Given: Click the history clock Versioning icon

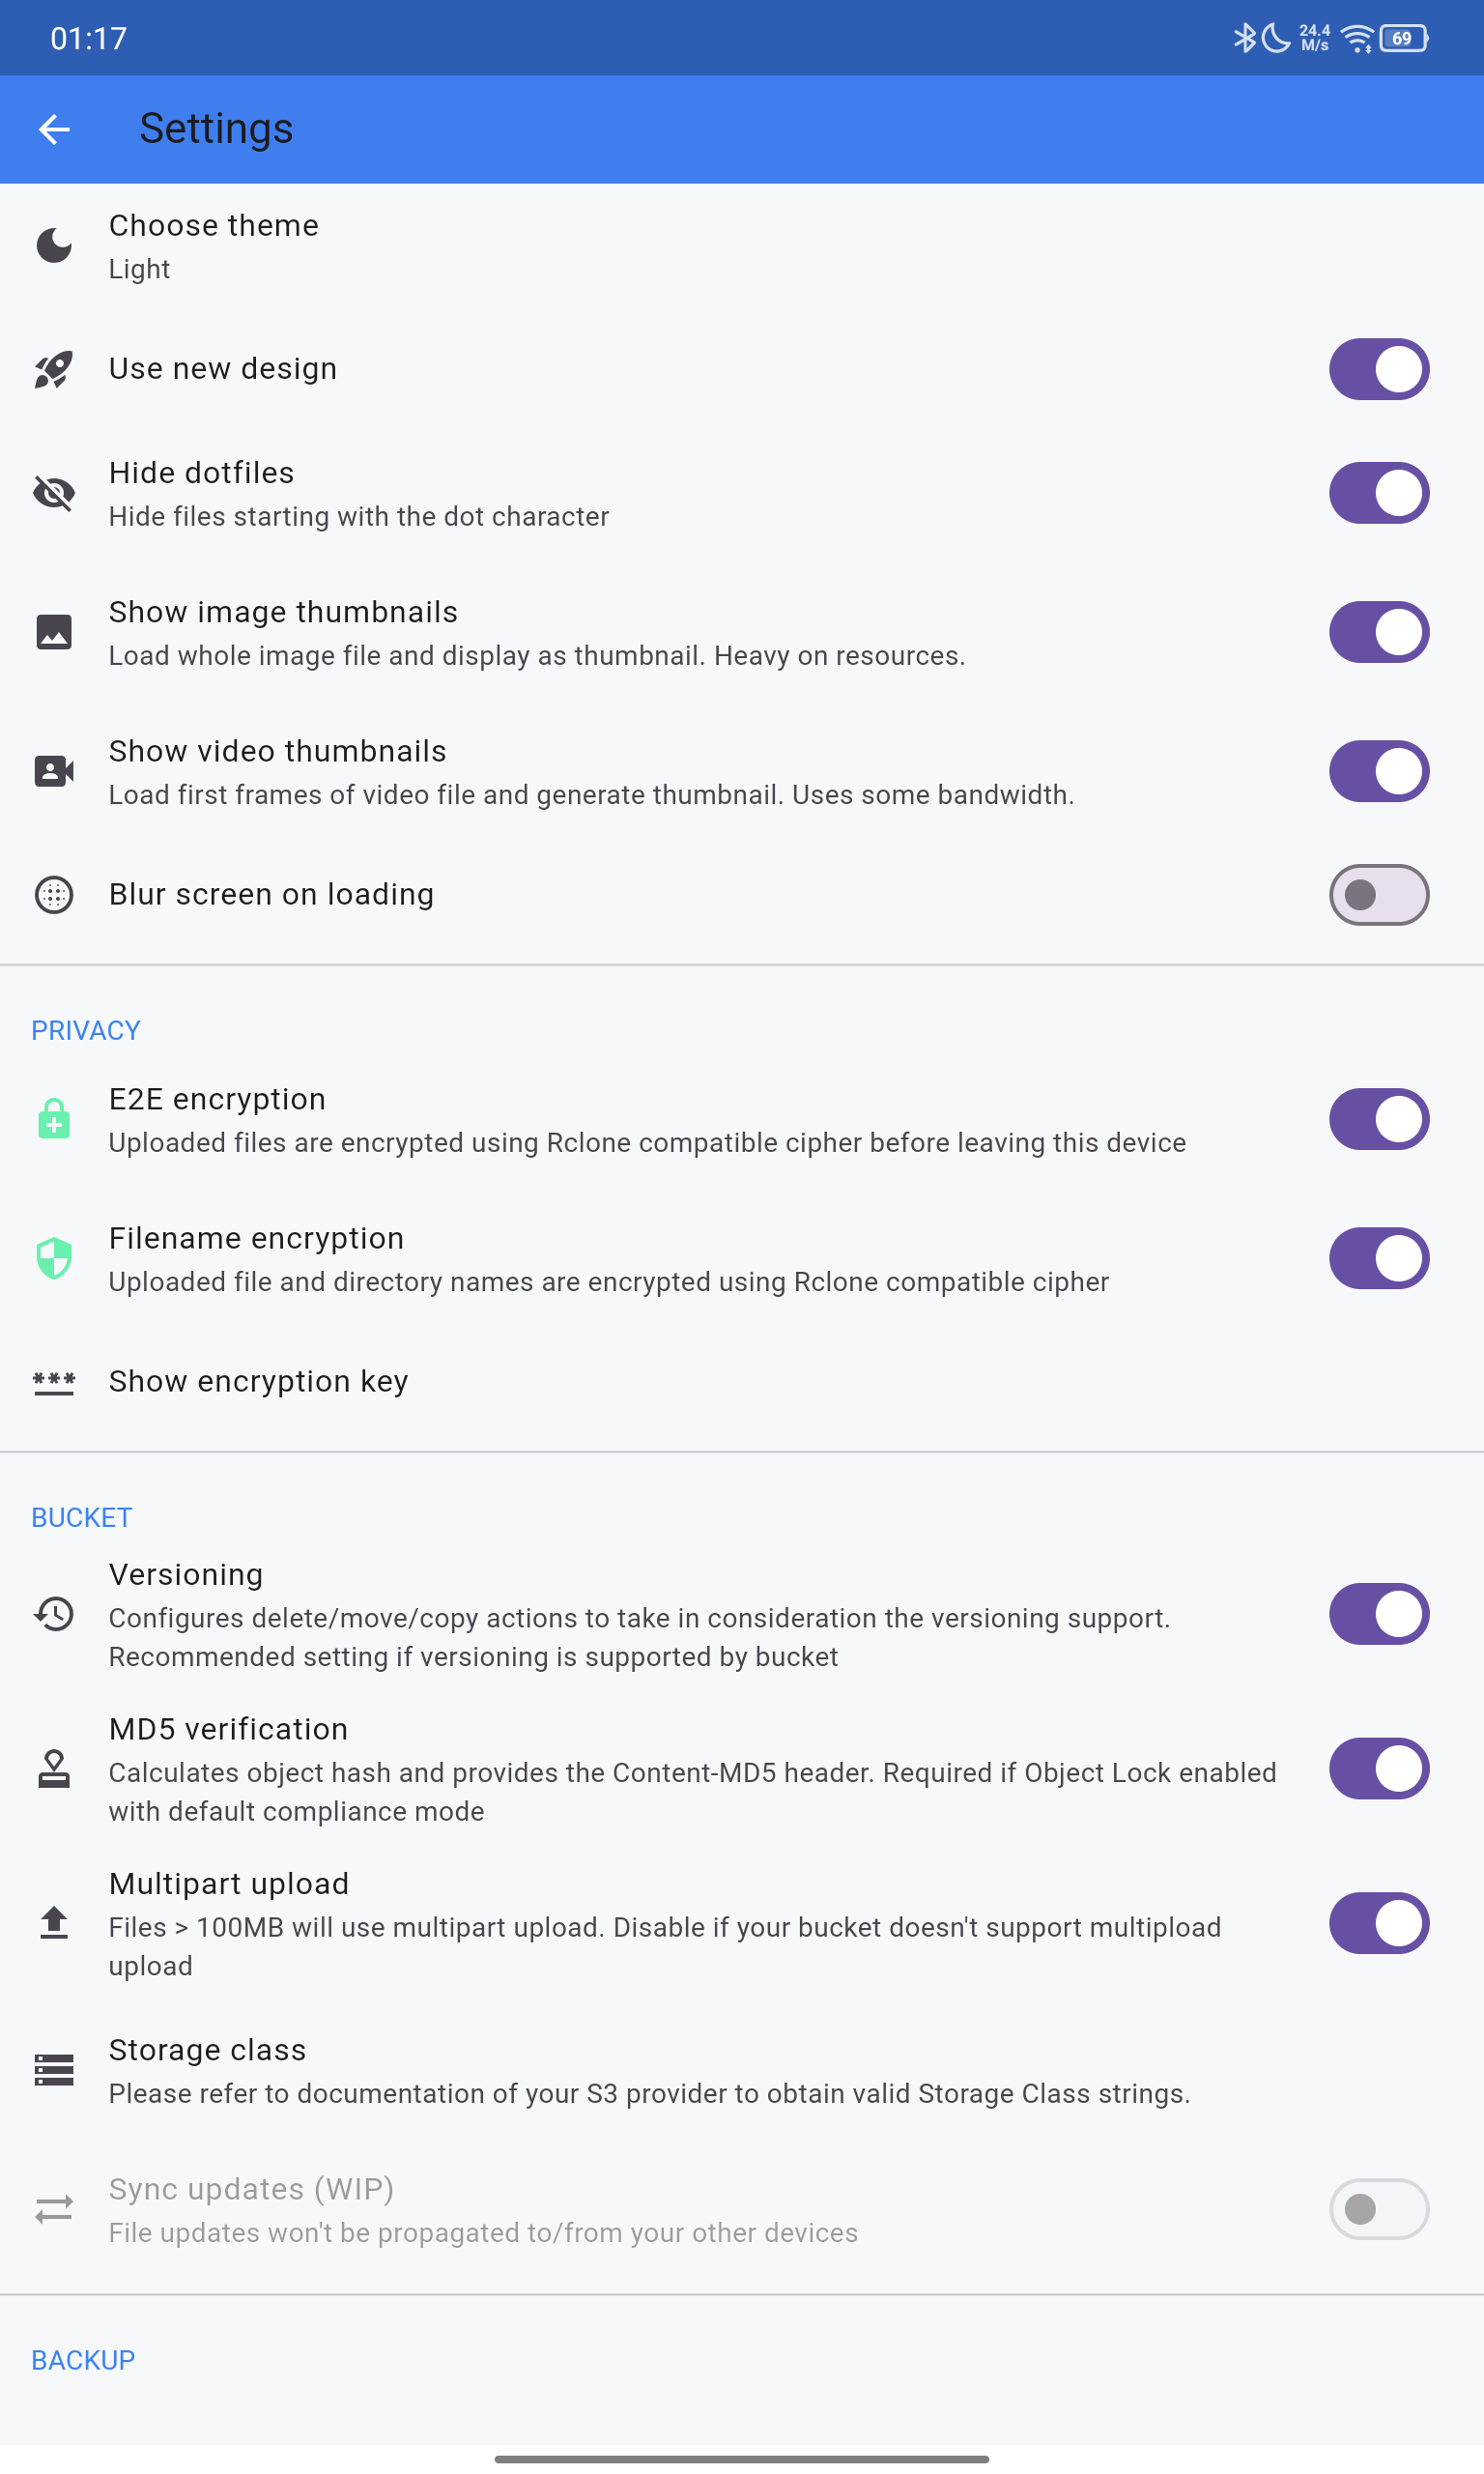Looking at the screenshot, I should pos(54,1614).
